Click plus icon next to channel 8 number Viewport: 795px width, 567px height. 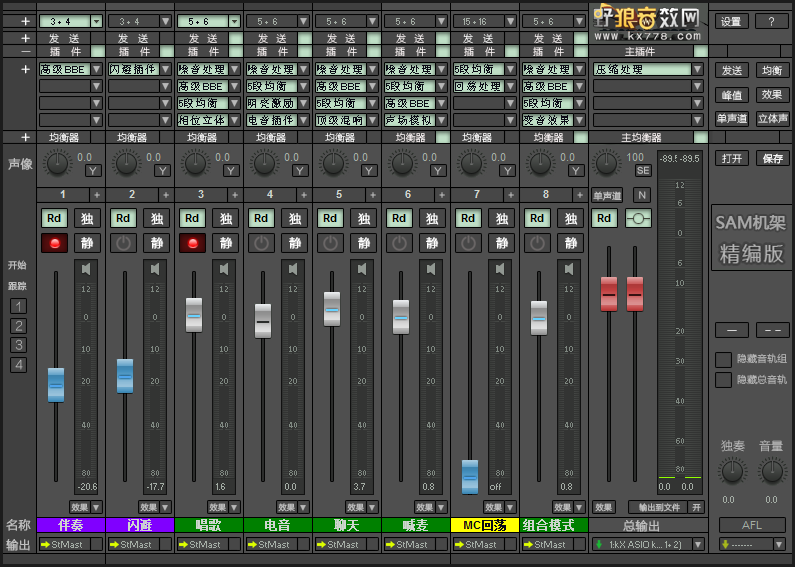tap(580, 195)
